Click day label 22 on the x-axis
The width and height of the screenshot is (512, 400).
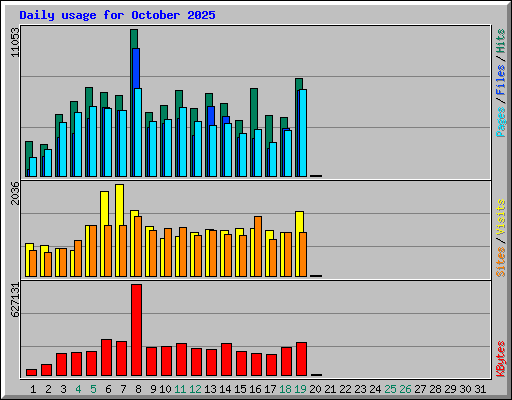[x=345, y=389]
